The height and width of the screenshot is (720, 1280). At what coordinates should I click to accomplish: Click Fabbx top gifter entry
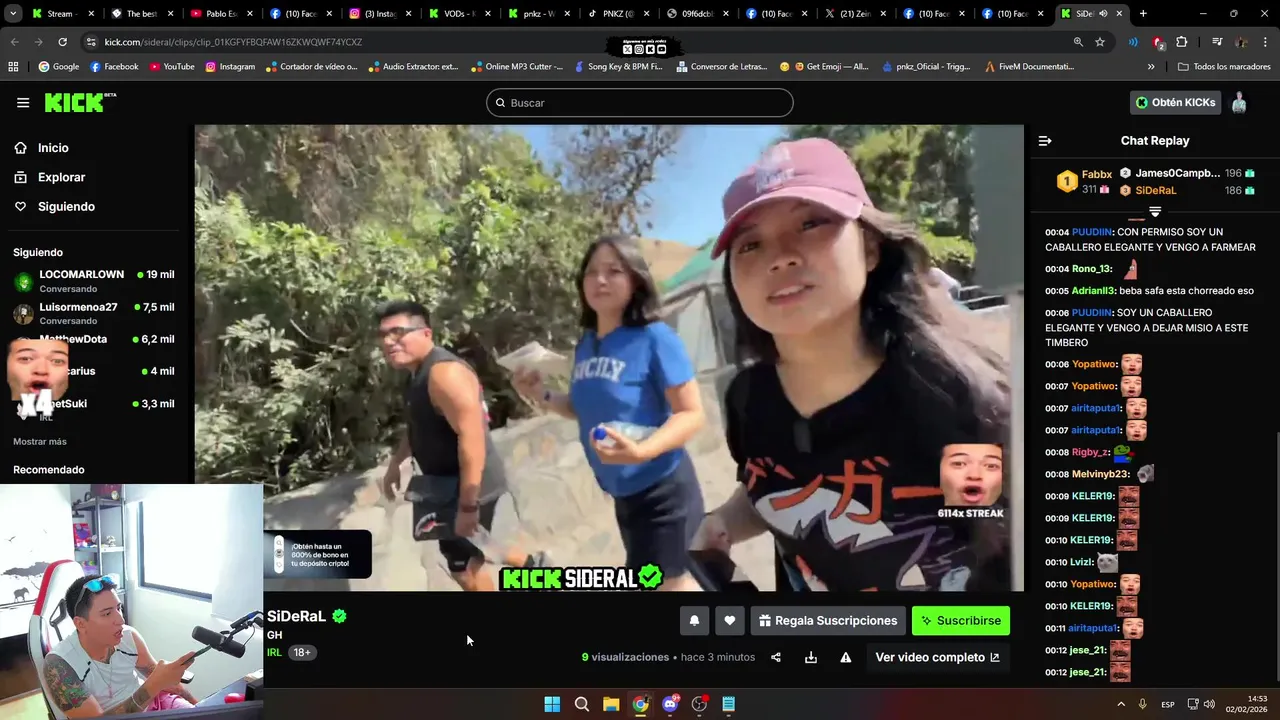(x=1085, y=181)
